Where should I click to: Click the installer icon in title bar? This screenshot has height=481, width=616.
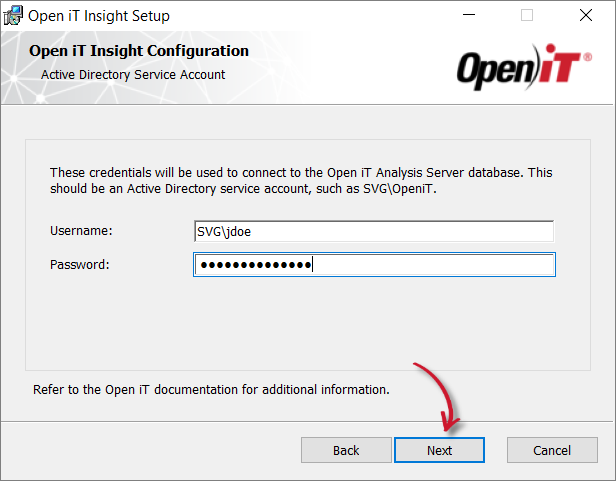click(13, 16)
